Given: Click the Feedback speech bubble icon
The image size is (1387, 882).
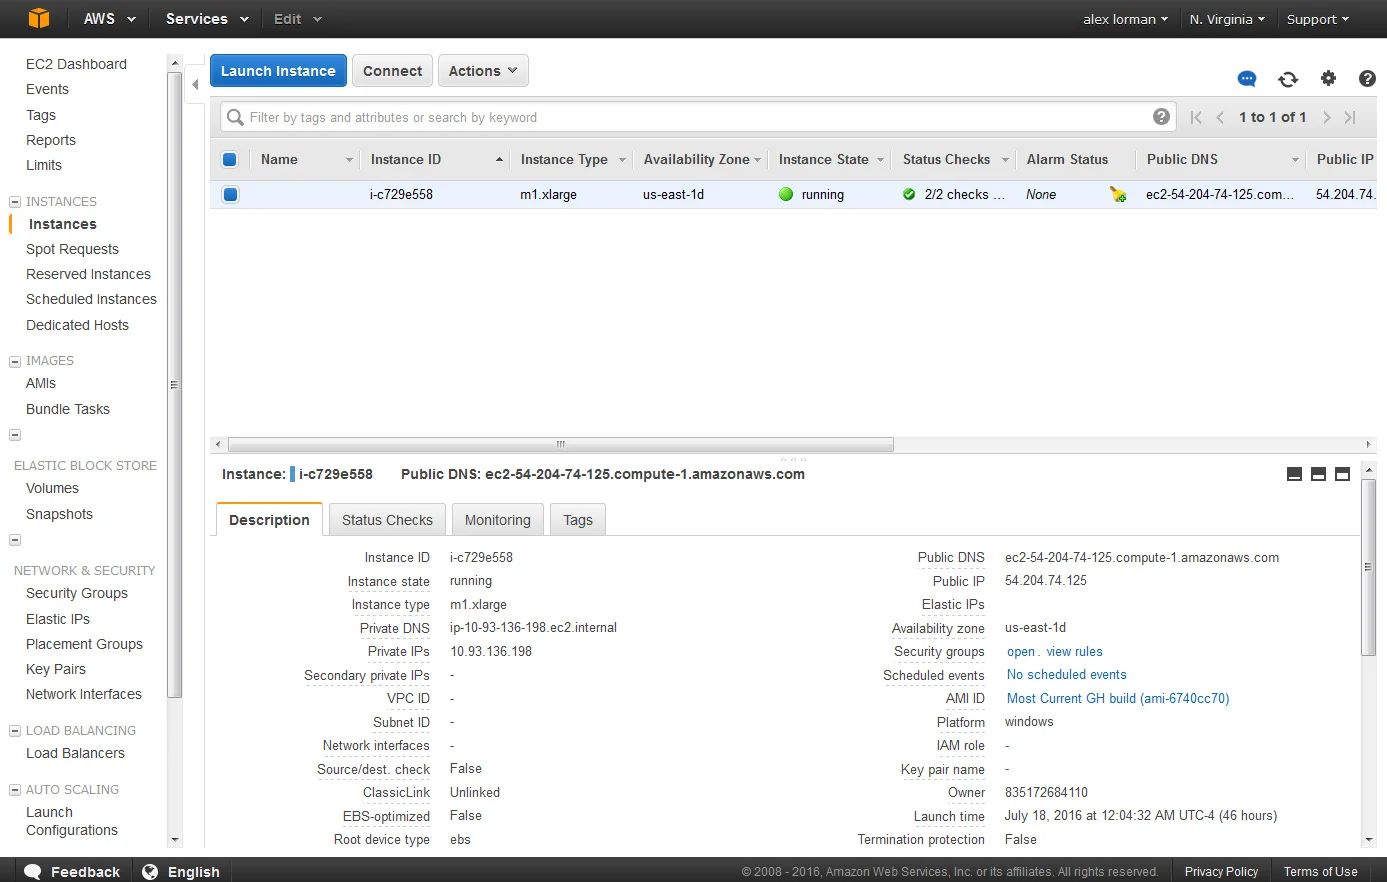Looking at the screenshot, I should (33, 871).
